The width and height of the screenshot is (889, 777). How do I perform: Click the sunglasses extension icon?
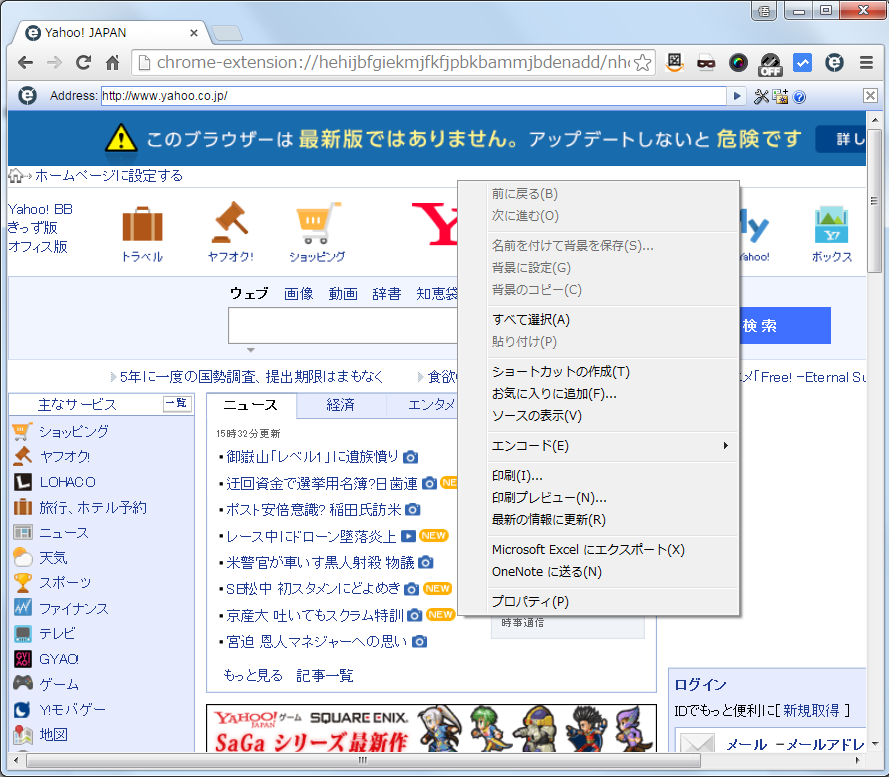coord(706,62)
